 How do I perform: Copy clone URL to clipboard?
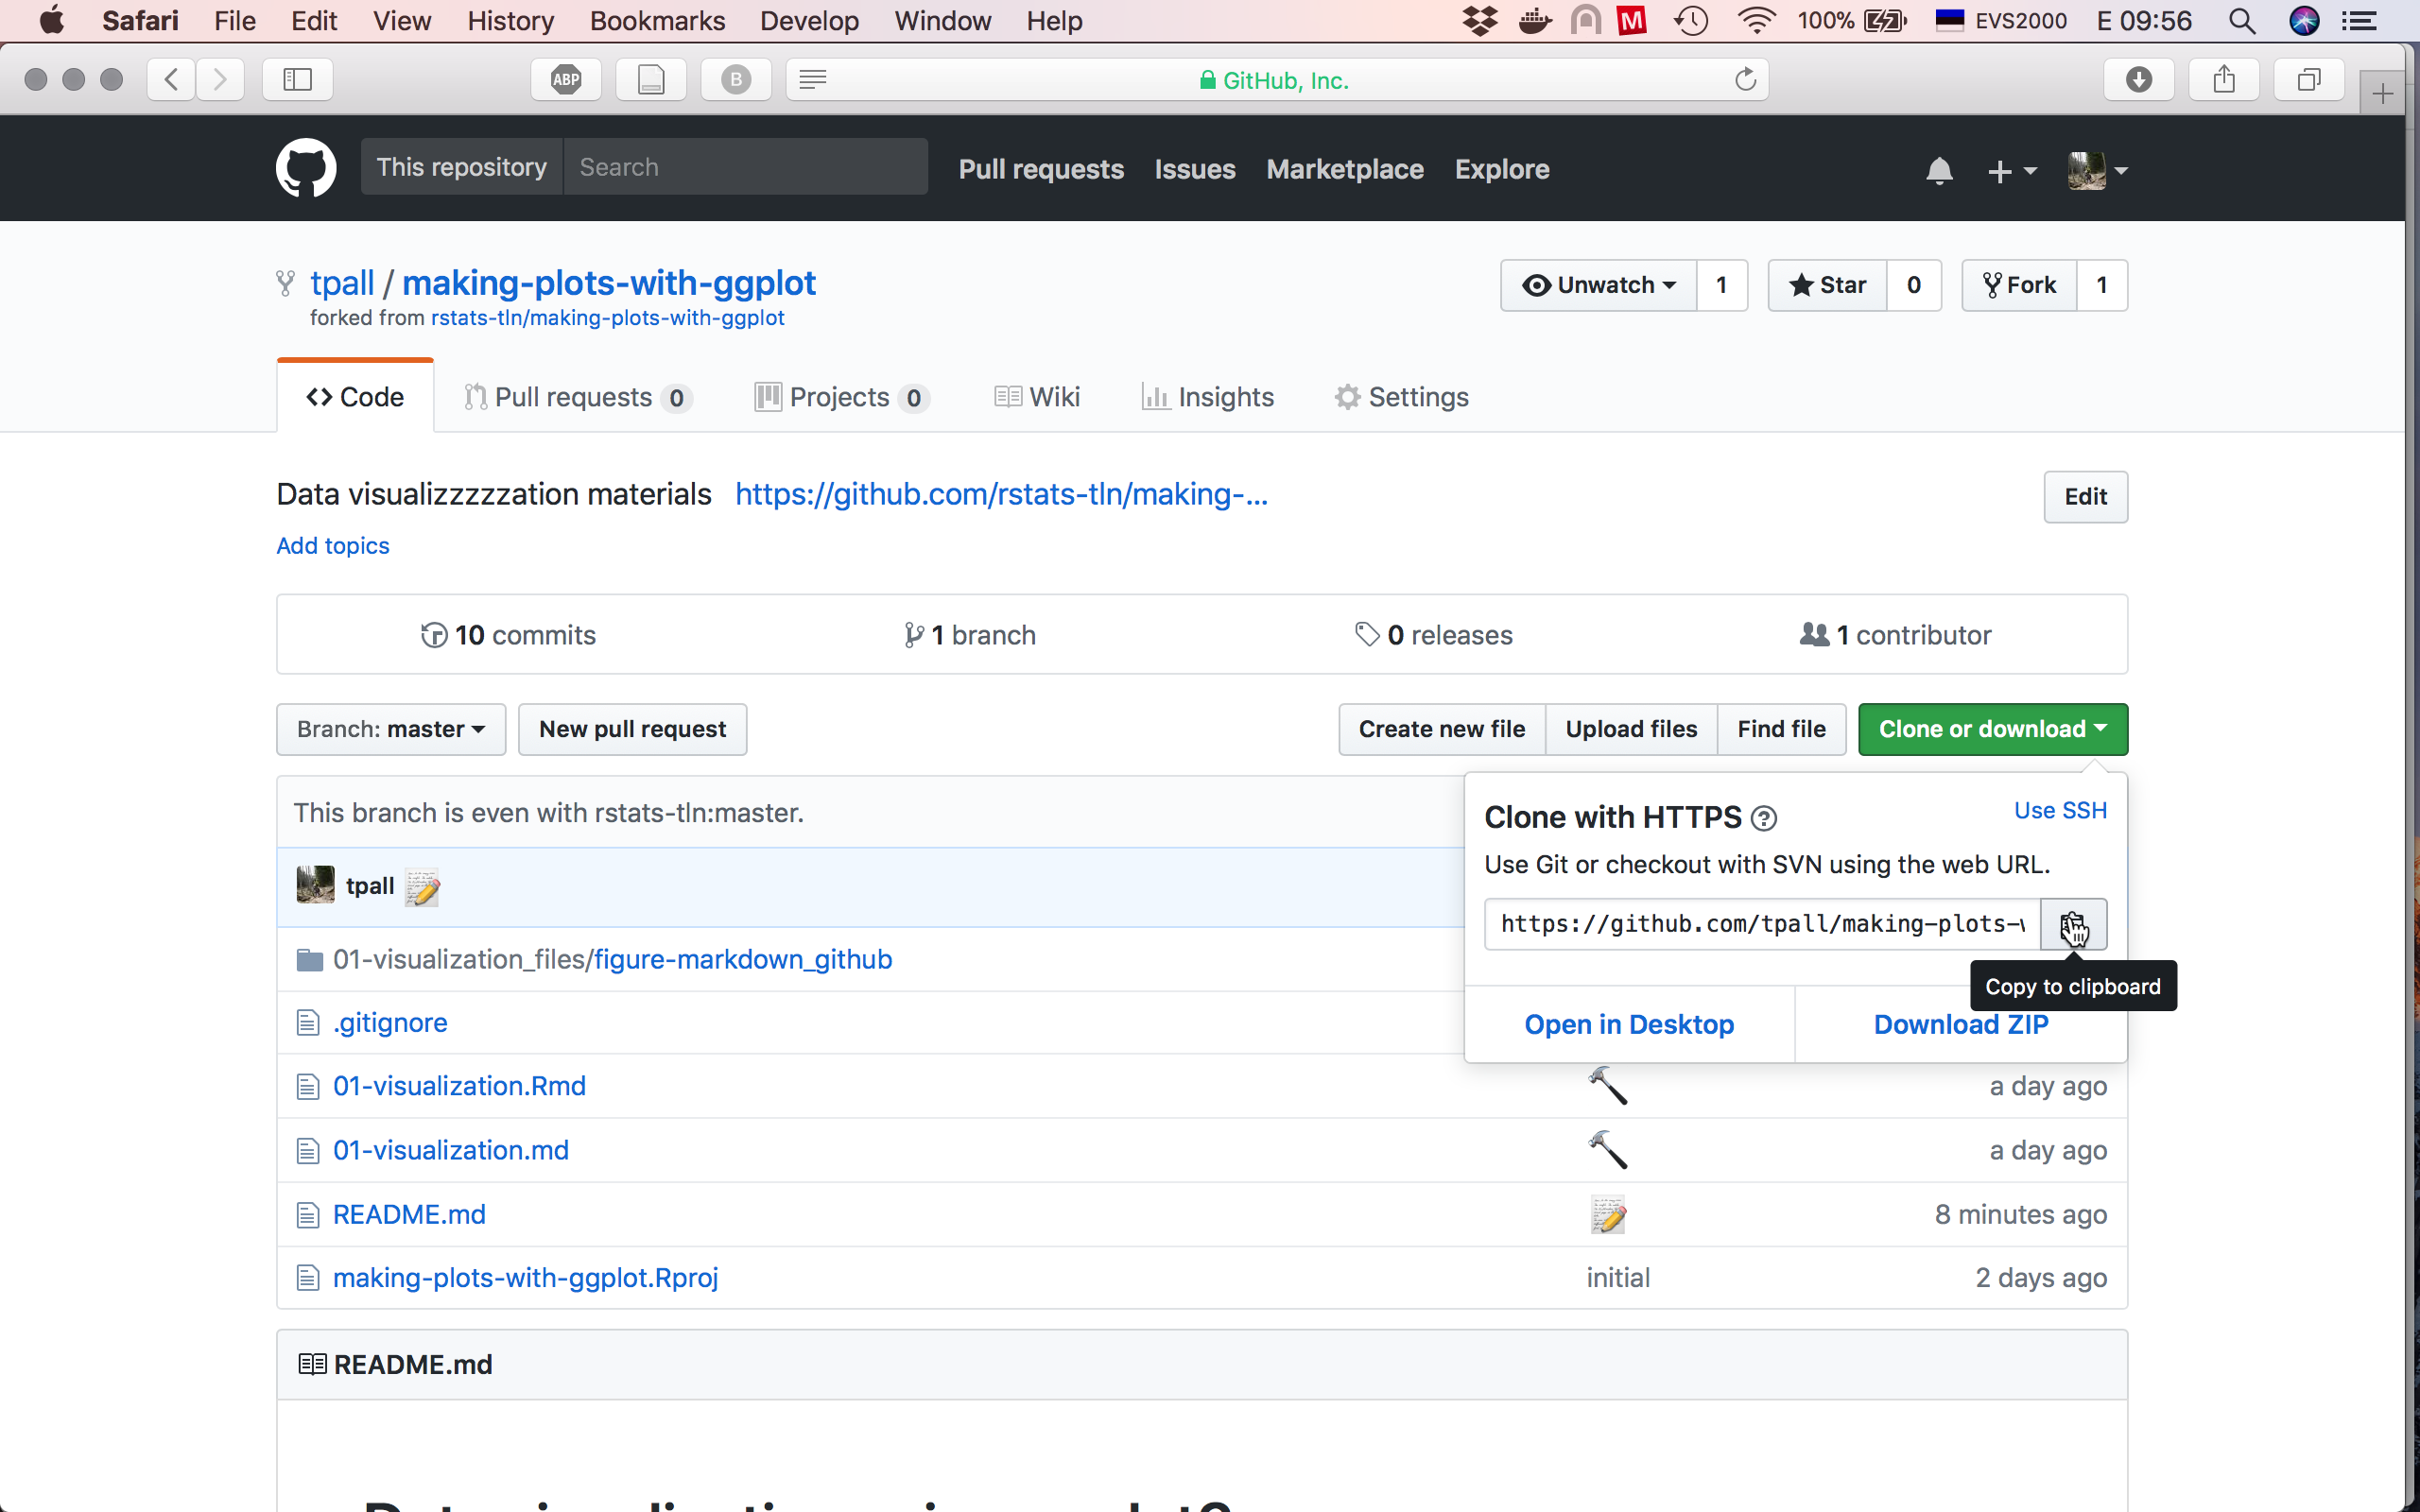(2072, 924)
